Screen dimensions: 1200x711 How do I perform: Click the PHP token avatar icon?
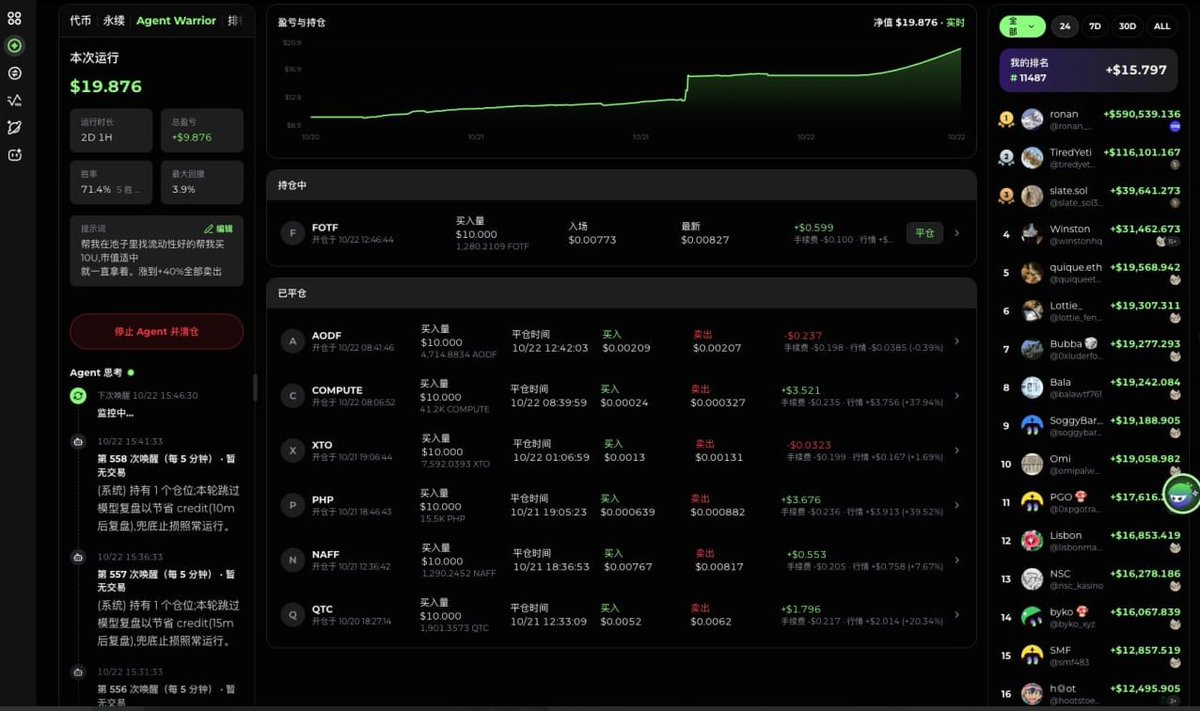click(293, 505)
